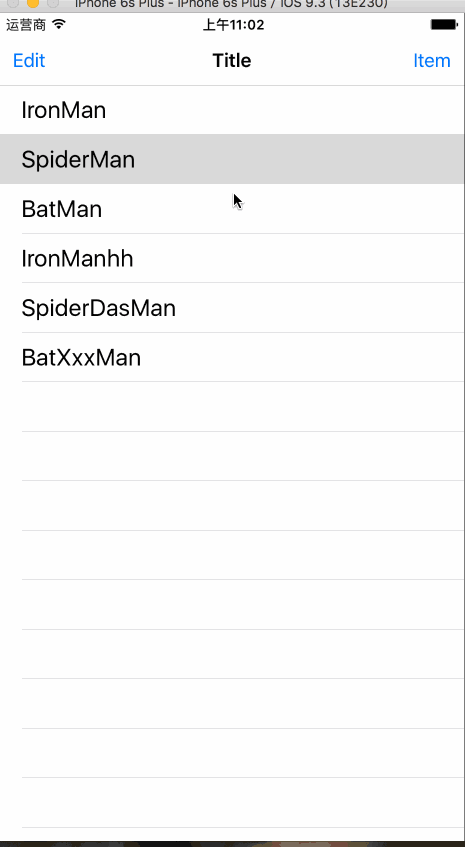The width and height of the screenshot is (465, 847).
Task: Click the yellow minimize button of simulator window
Action: [x=32, y=4]
